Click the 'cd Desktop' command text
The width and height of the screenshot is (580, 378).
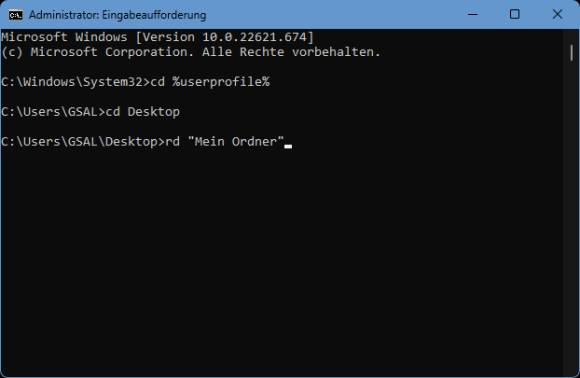pos(143,112)
